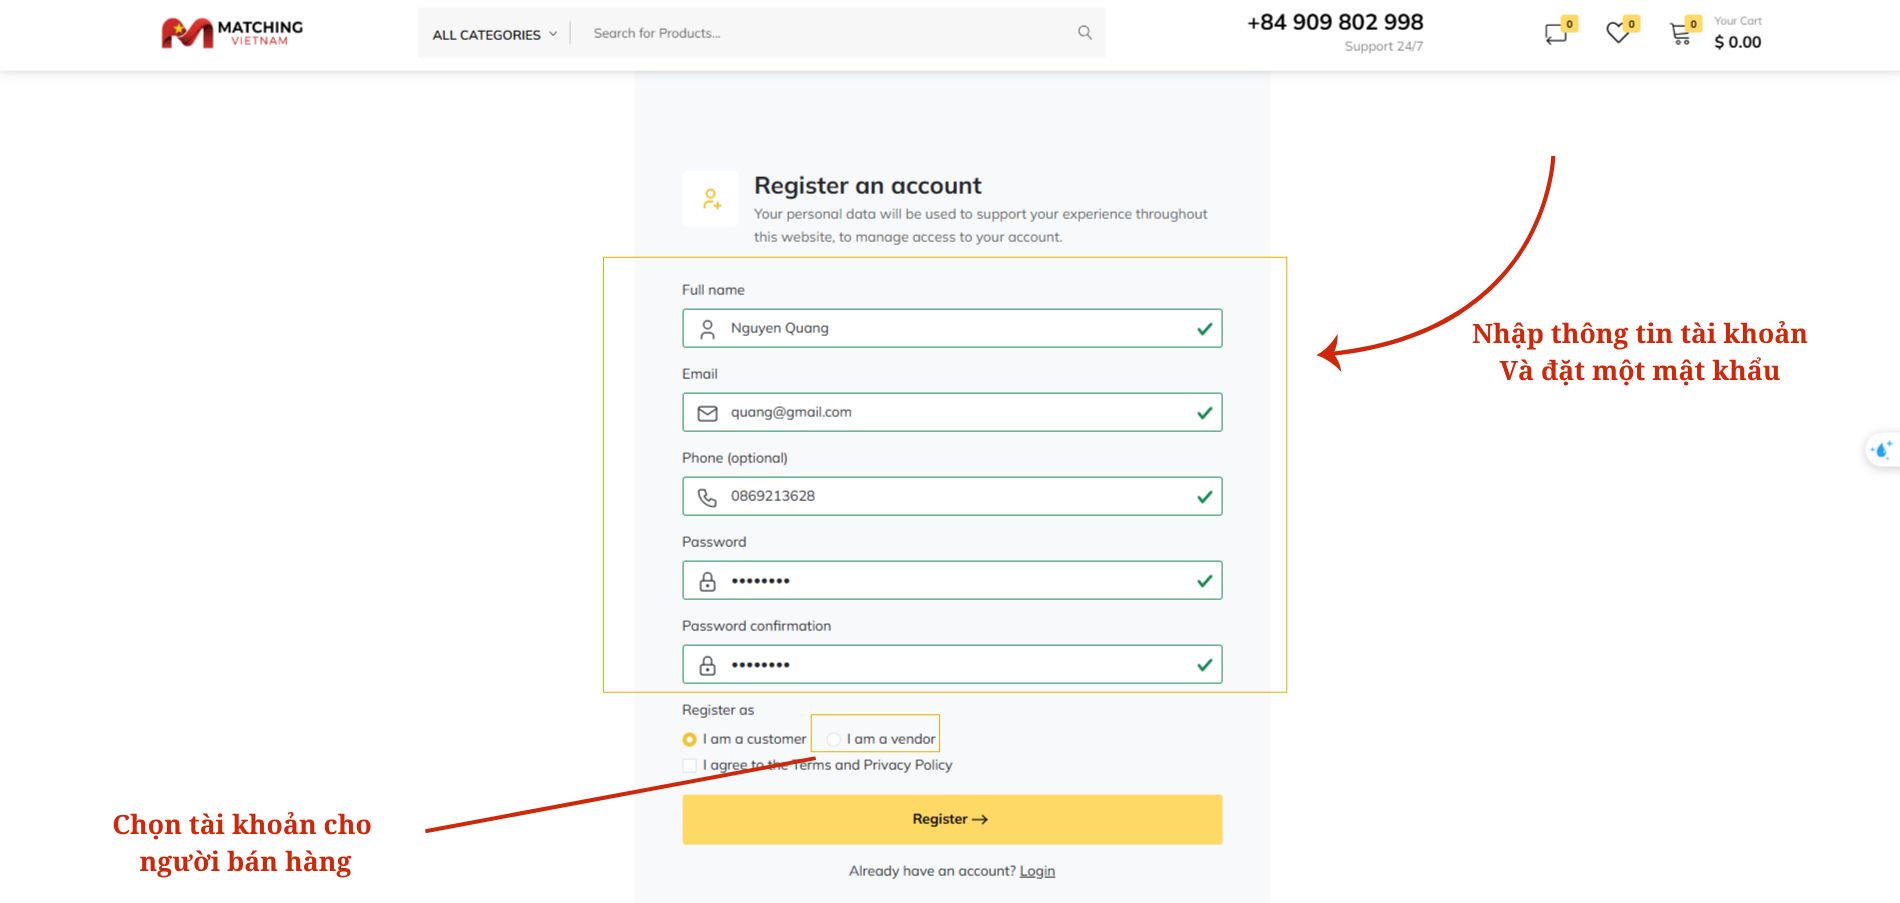Focus the Search for Products box

click(830, 33)
